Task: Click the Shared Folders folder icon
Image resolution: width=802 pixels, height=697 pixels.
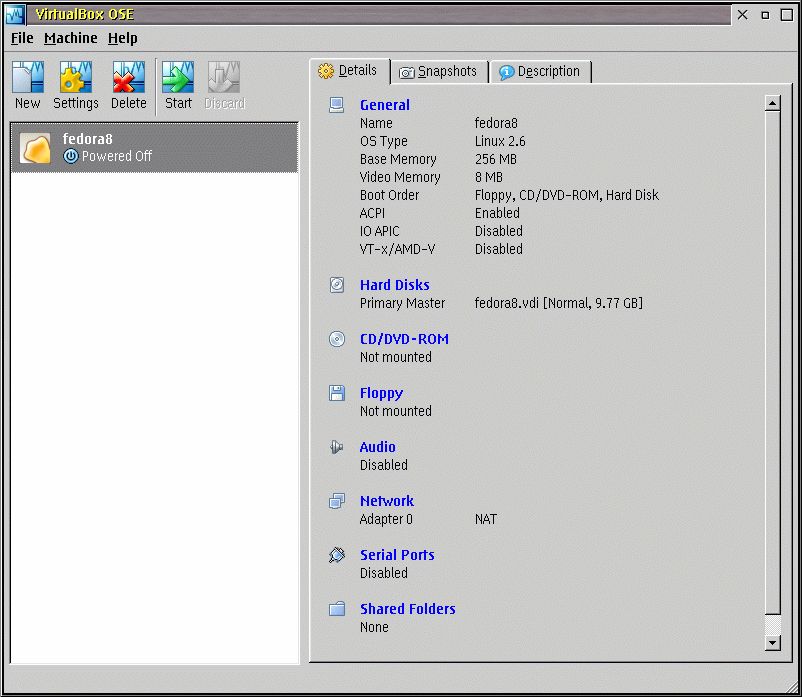Action: (337, 609)
